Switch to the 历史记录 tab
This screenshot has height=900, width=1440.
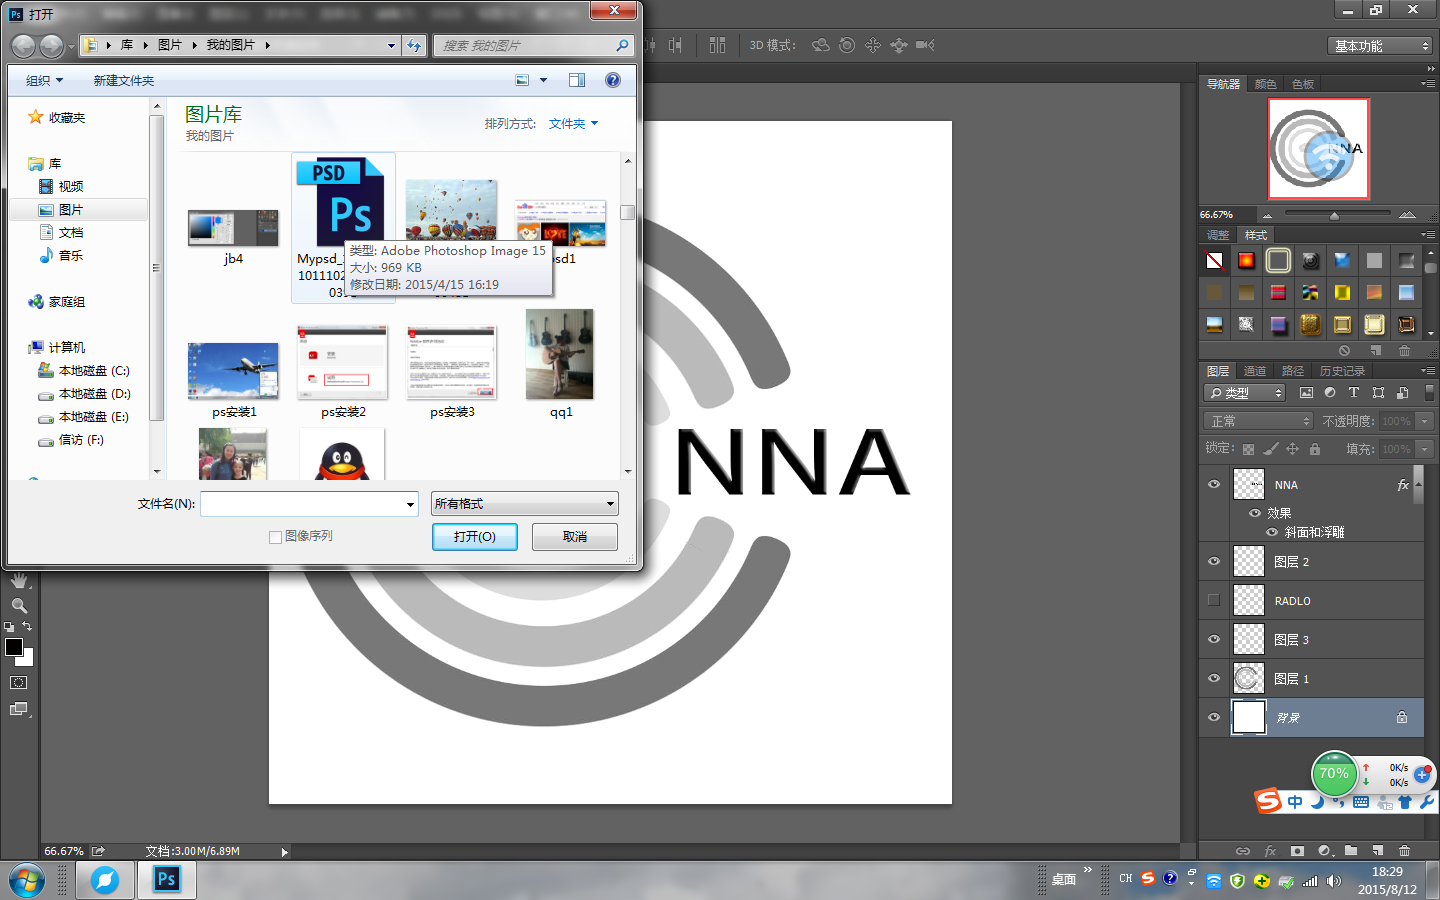pyautogui.click(x=1342, y=371)
